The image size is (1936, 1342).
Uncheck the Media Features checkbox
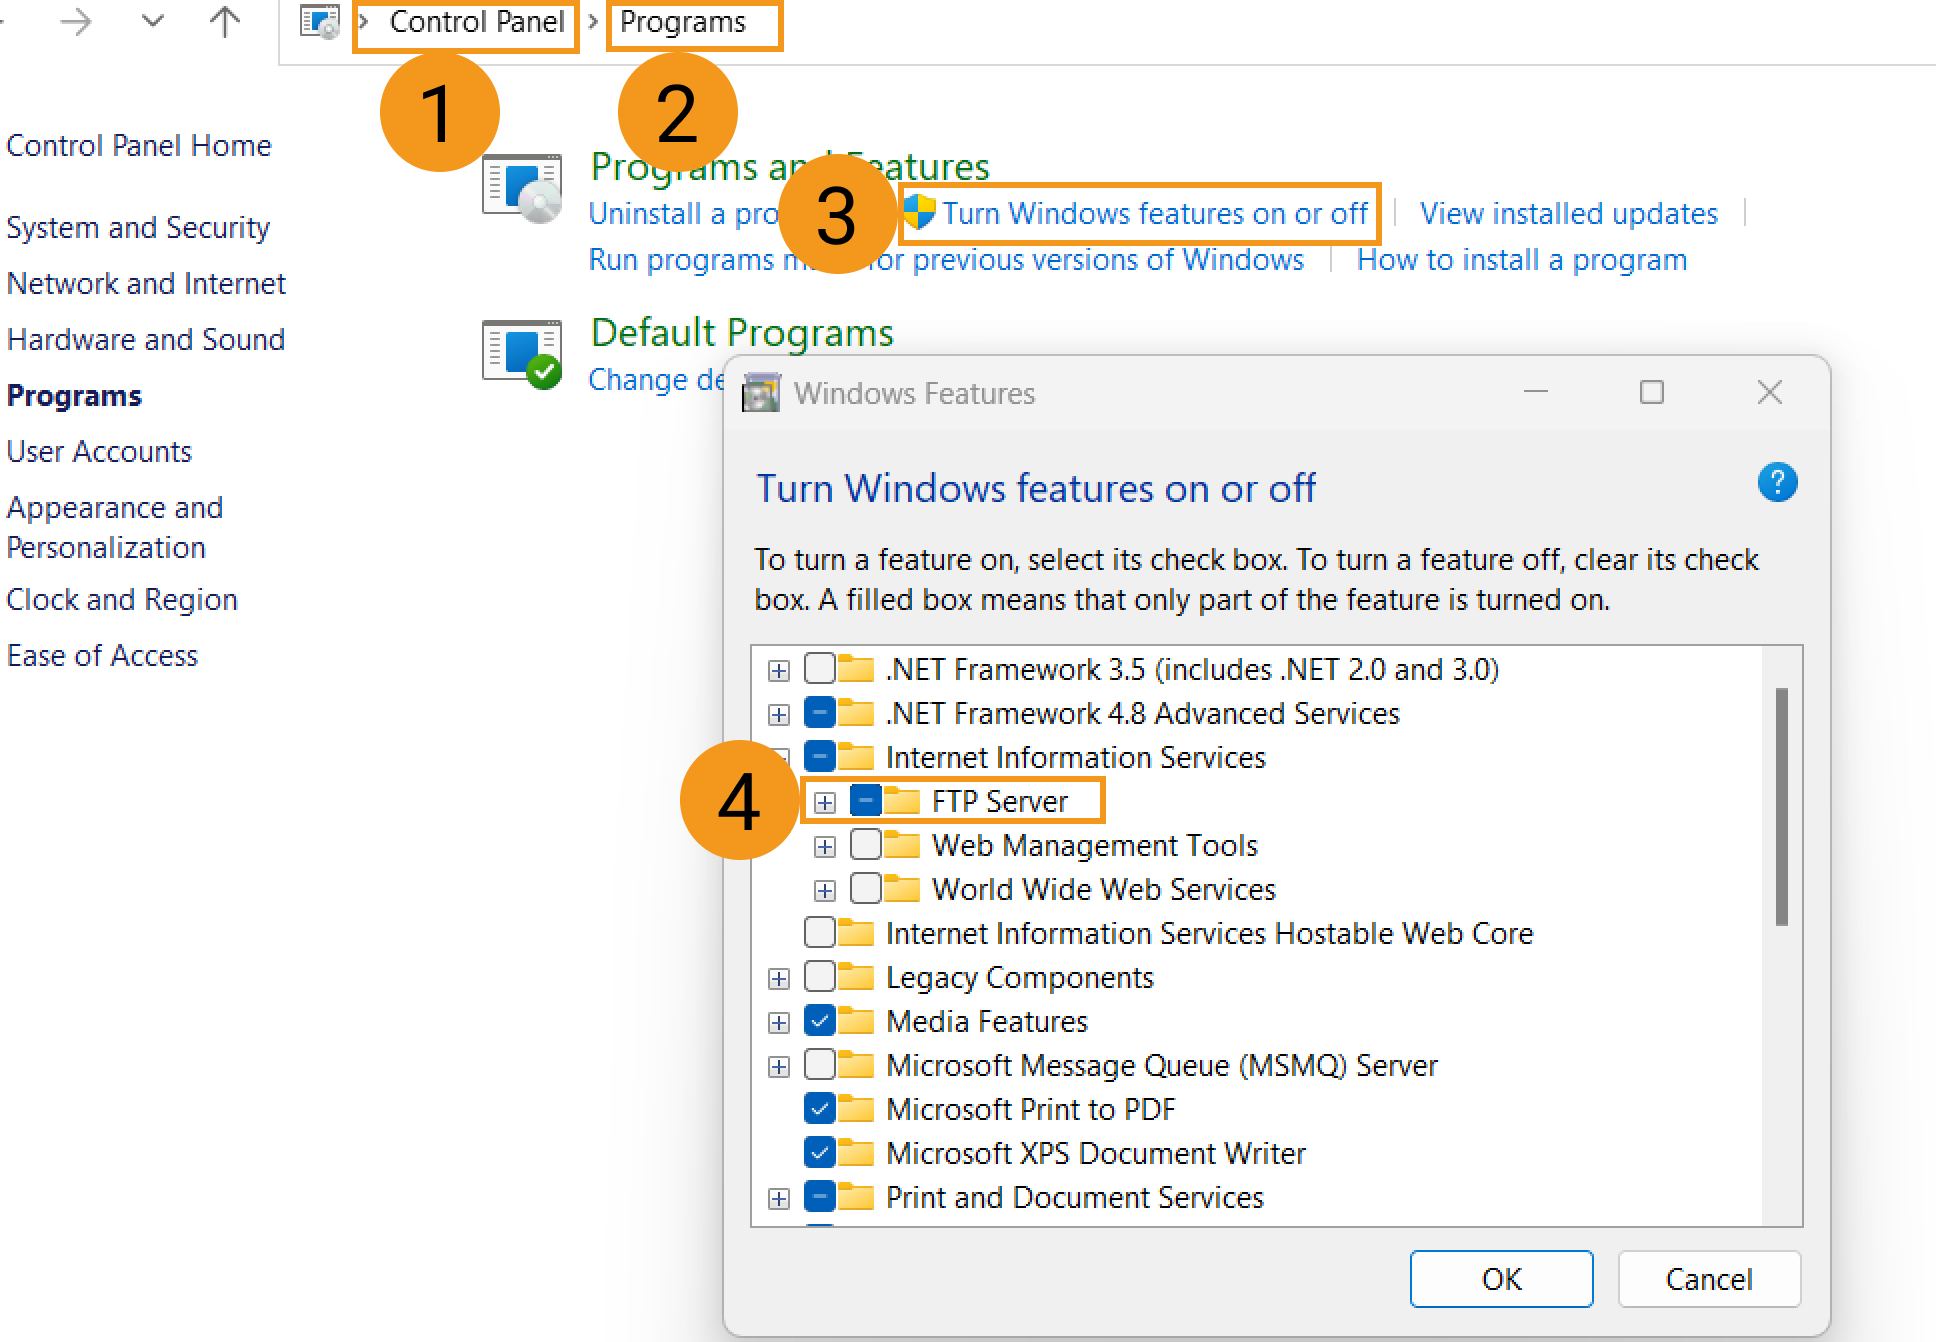click(819, 1021)
